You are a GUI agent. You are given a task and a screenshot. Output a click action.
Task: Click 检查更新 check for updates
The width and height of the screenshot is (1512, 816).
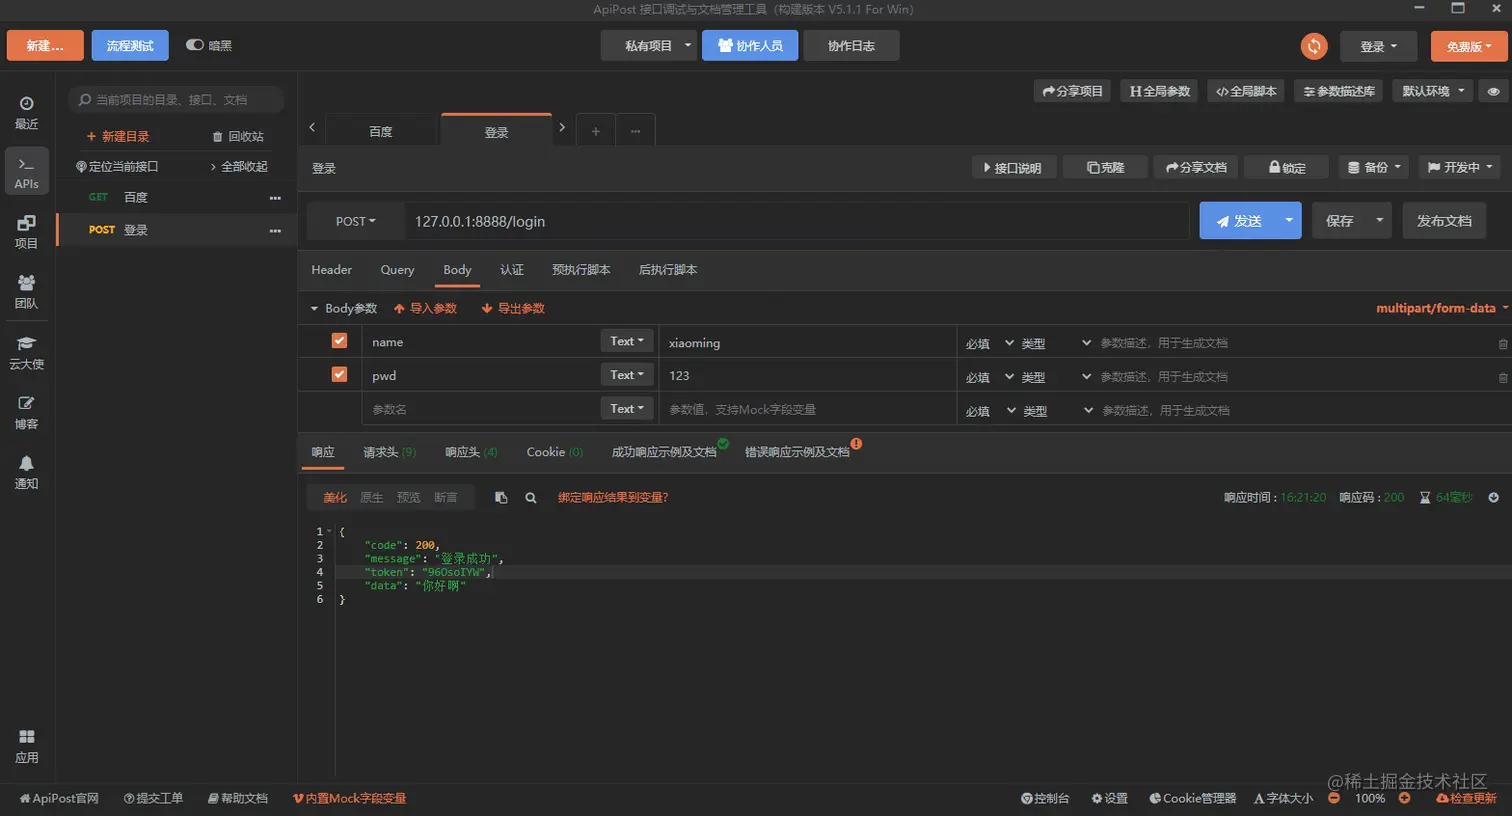[1466, 798]
